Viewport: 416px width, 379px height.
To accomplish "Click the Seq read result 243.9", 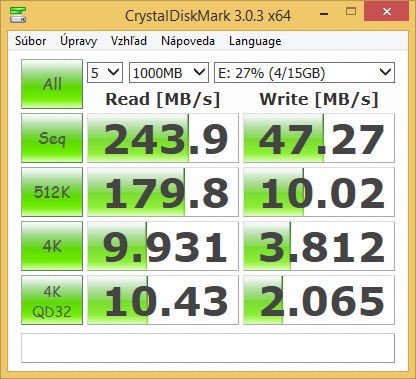I will click(x=163, y=138).
